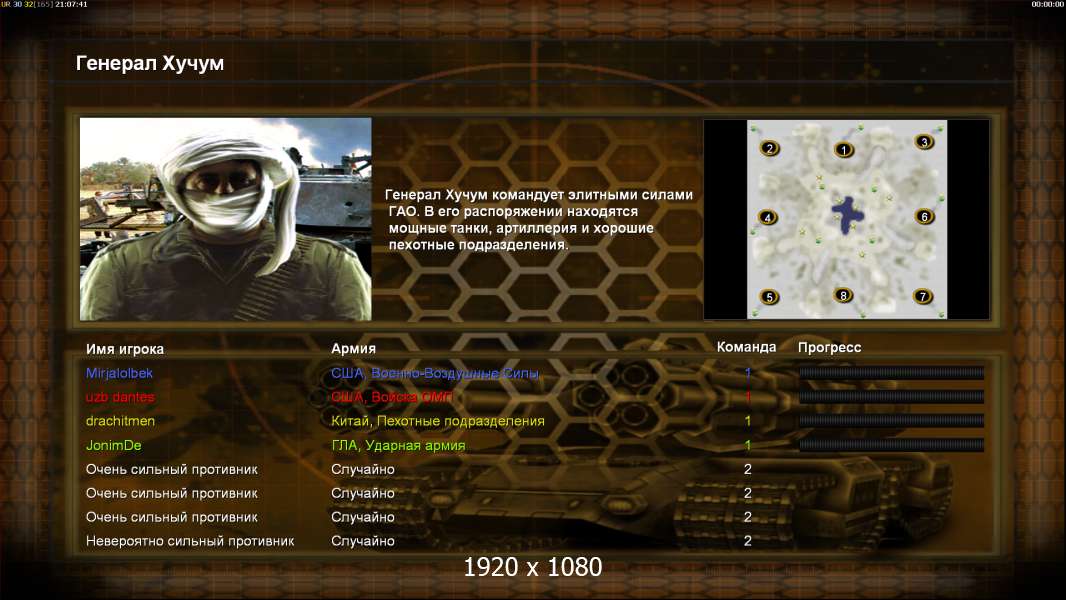
Task: Click the '1920 x 1080' resolution label
Action: pos(532,567)
